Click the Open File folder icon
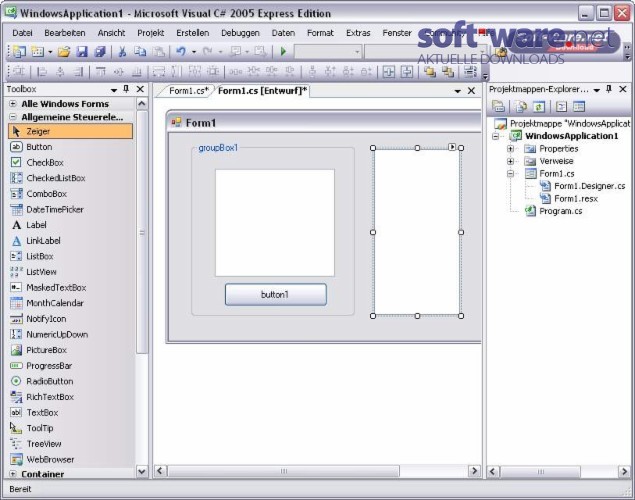The width and height of the screenshot is (635, 500). tap(64, 52)
